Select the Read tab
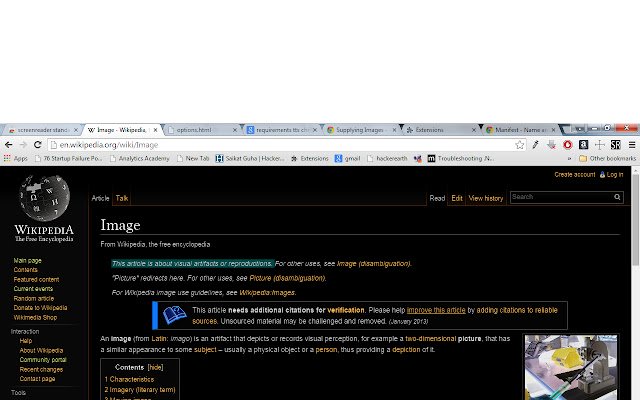640x400 pixels. click(x=437, y=198)
